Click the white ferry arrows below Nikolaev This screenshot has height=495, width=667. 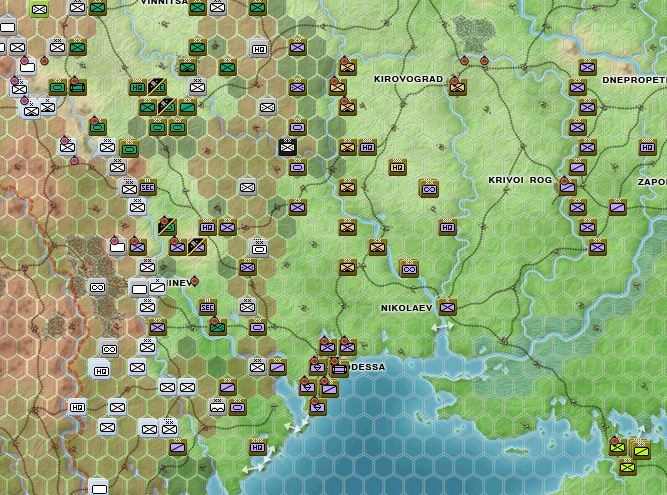442,327
